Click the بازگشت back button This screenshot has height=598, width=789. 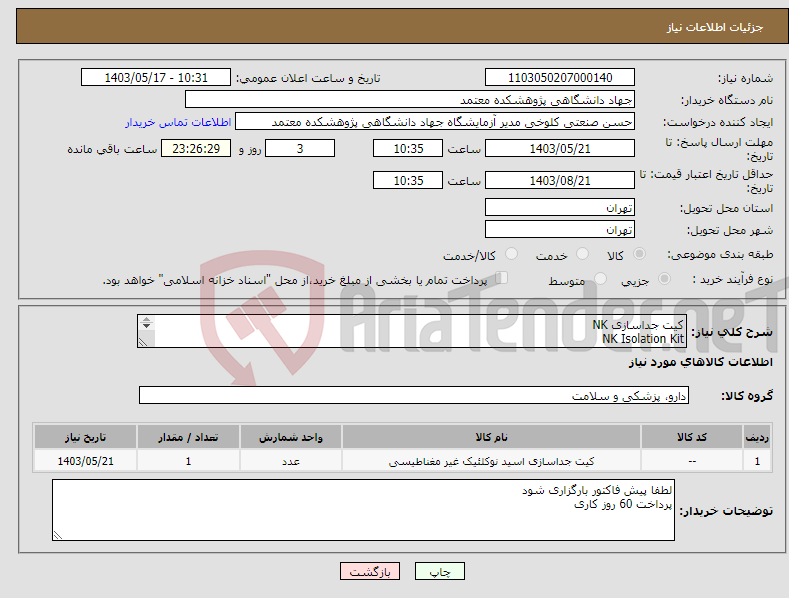[x=370, y=571]
